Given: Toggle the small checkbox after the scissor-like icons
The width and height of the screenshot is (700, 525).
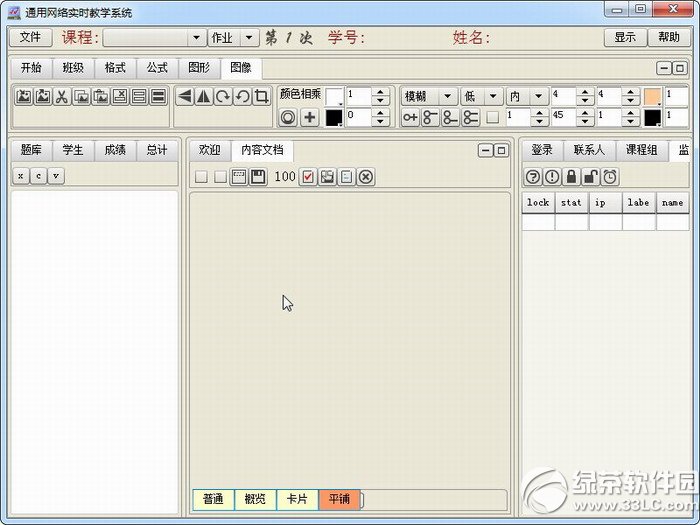Looking at the screenshot, I should (x=492, y=117).
